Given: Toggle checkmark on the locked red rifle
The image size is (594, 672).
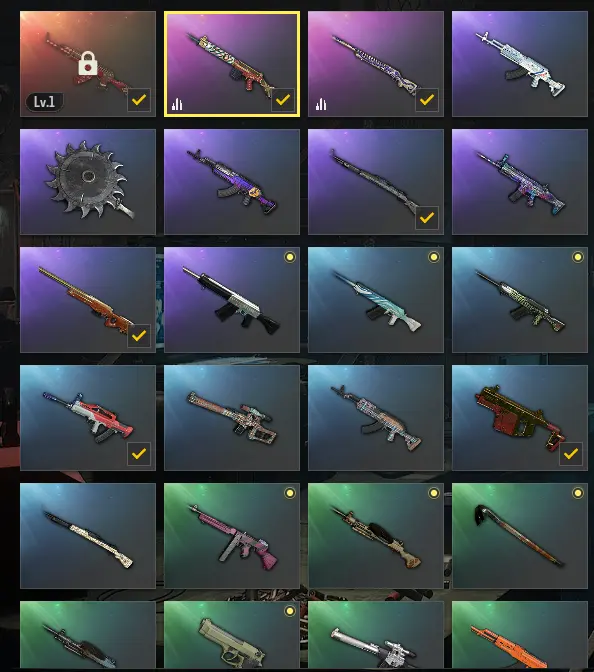Looking at the screenshot, I should pyautogui.click(x=139, y=100).
